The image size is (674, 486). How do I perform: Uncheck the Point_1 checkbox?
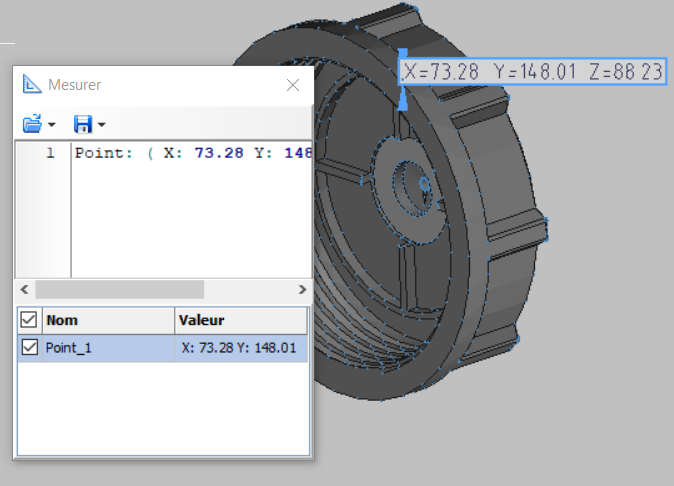(28, 347)
